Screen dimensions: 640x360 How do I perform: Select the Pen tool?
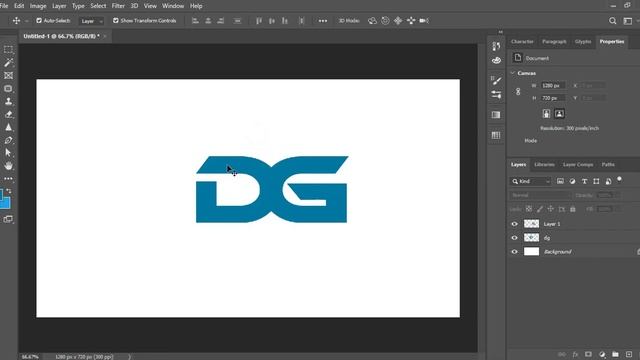(8, 140)
